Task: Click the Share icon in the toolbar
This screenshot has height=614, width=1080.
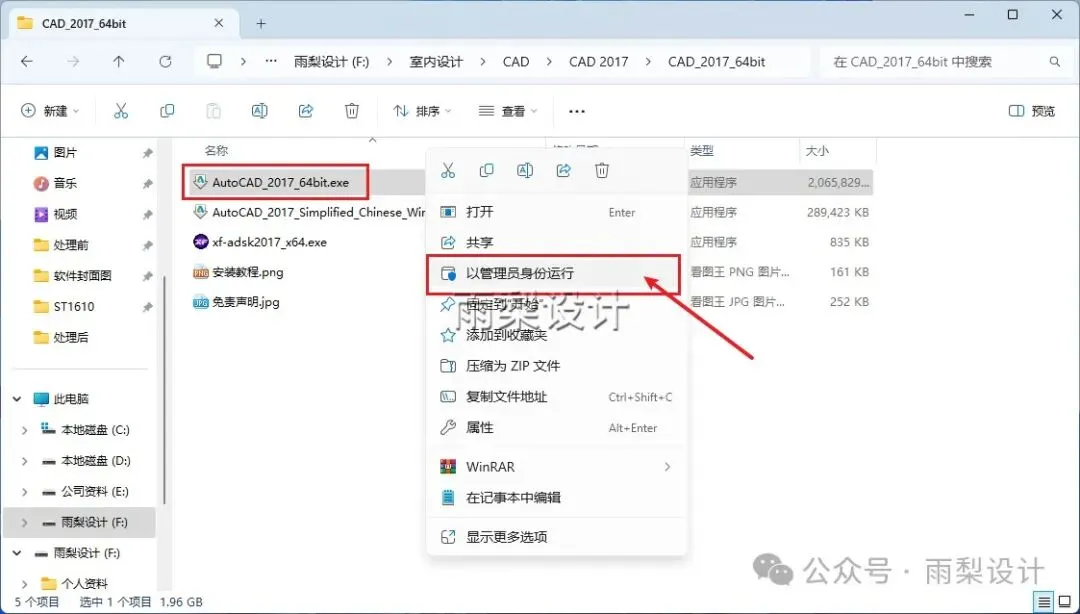Action: (306, 111)
